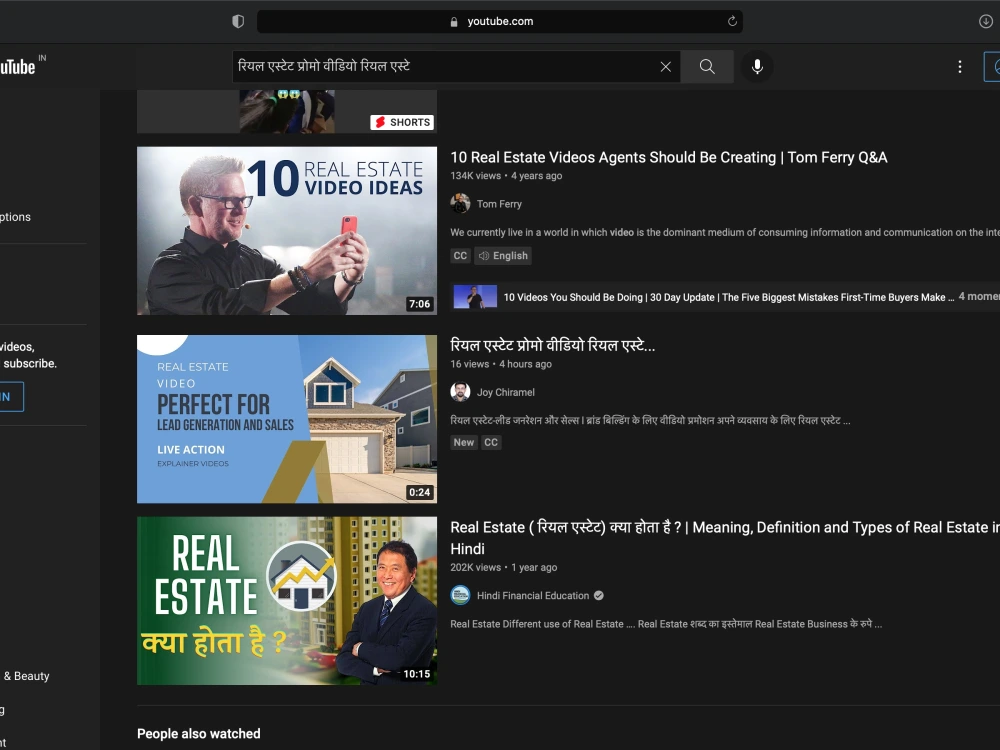Click '202K views • 1 year ago' text
The width and height of the screenshot is (1000, 750).
tap(503, 568)
